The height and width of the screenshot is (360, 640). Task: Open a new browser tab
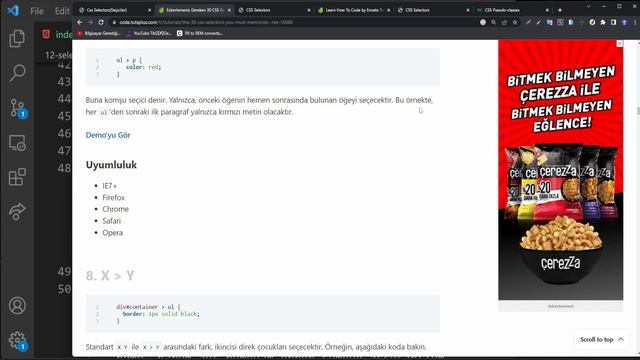click(x=560, y=10)
